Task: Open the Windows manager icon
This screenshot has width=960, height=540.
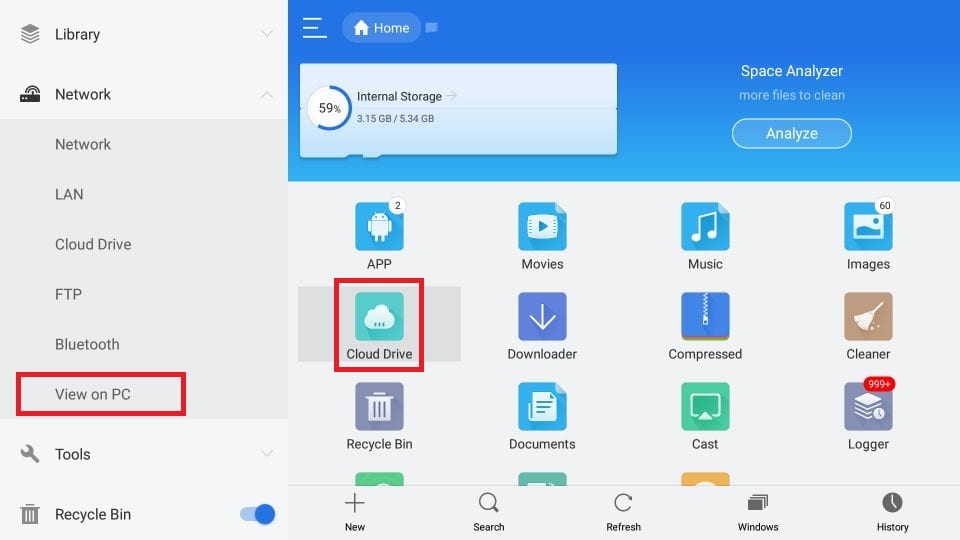Action: (x=758, y=503)
